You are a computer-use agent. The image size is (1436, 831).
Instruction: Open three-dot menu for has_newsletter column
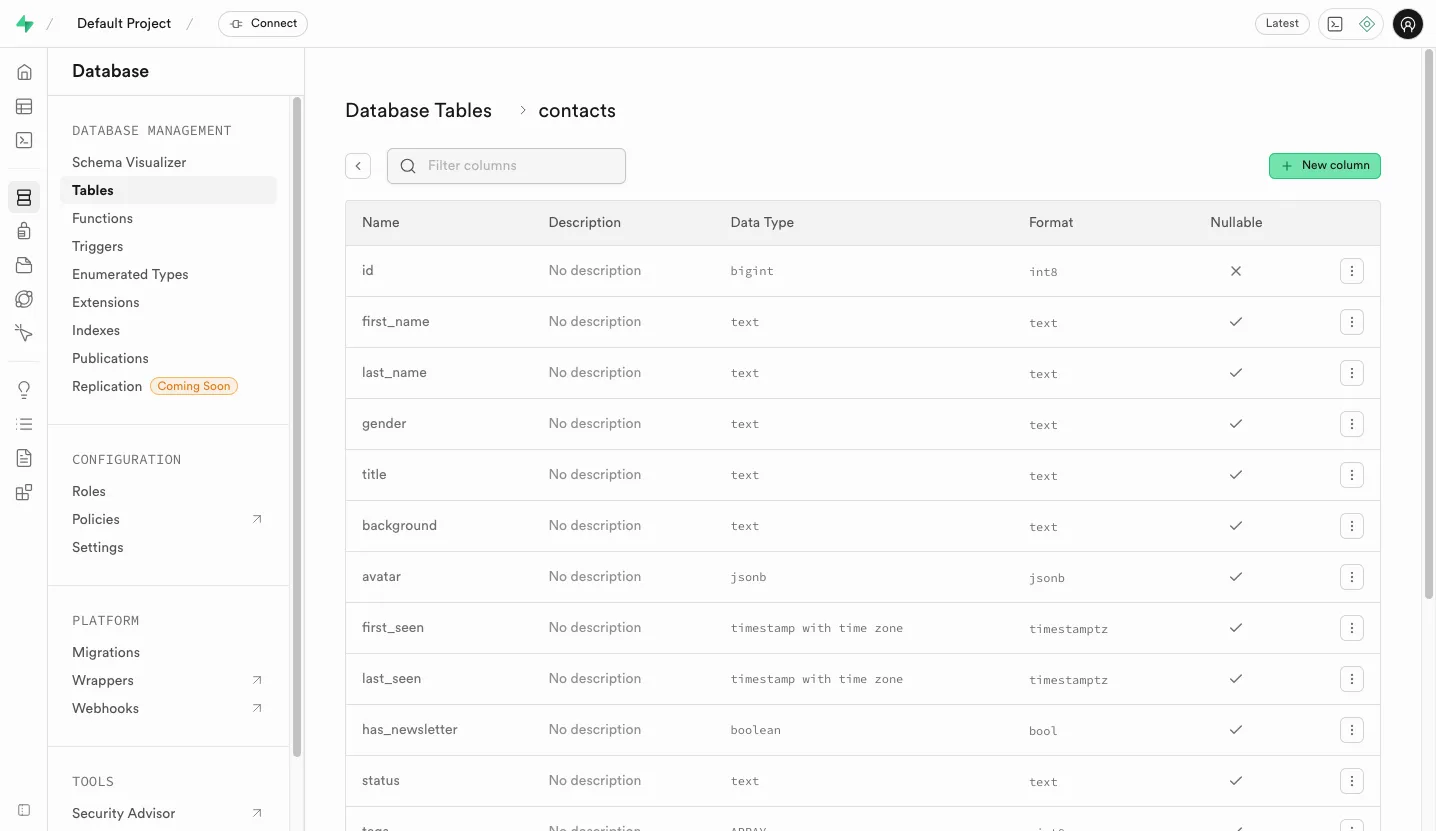(x=1351, y=730)
